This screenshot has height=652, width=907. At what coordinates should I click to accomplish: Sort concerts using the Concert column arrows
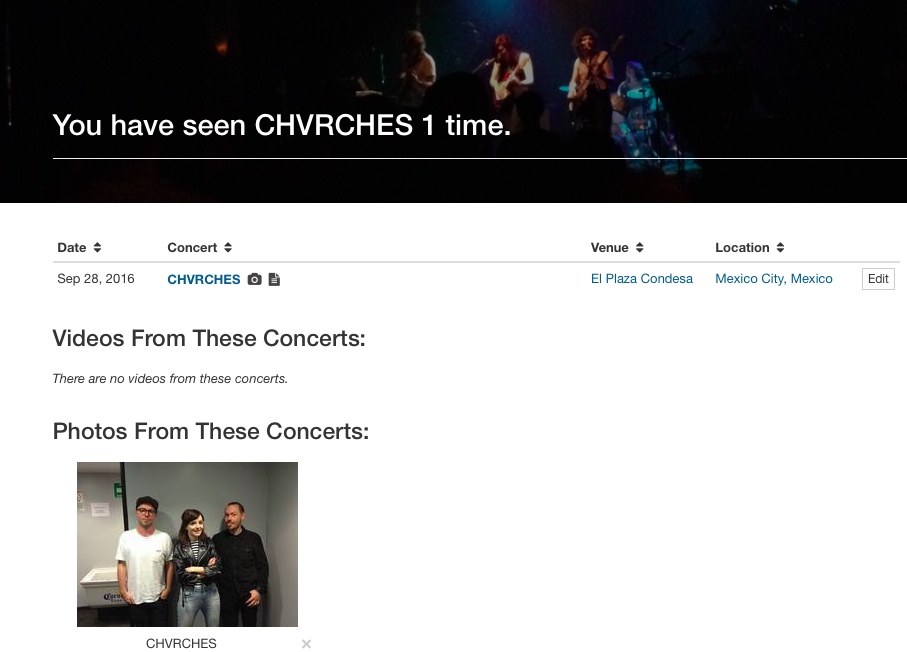point(228,248)
